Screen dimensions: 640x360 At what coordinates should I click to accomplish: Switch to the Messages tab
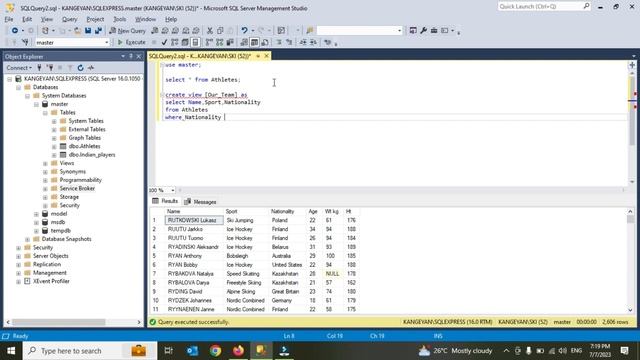pos(200,202)
